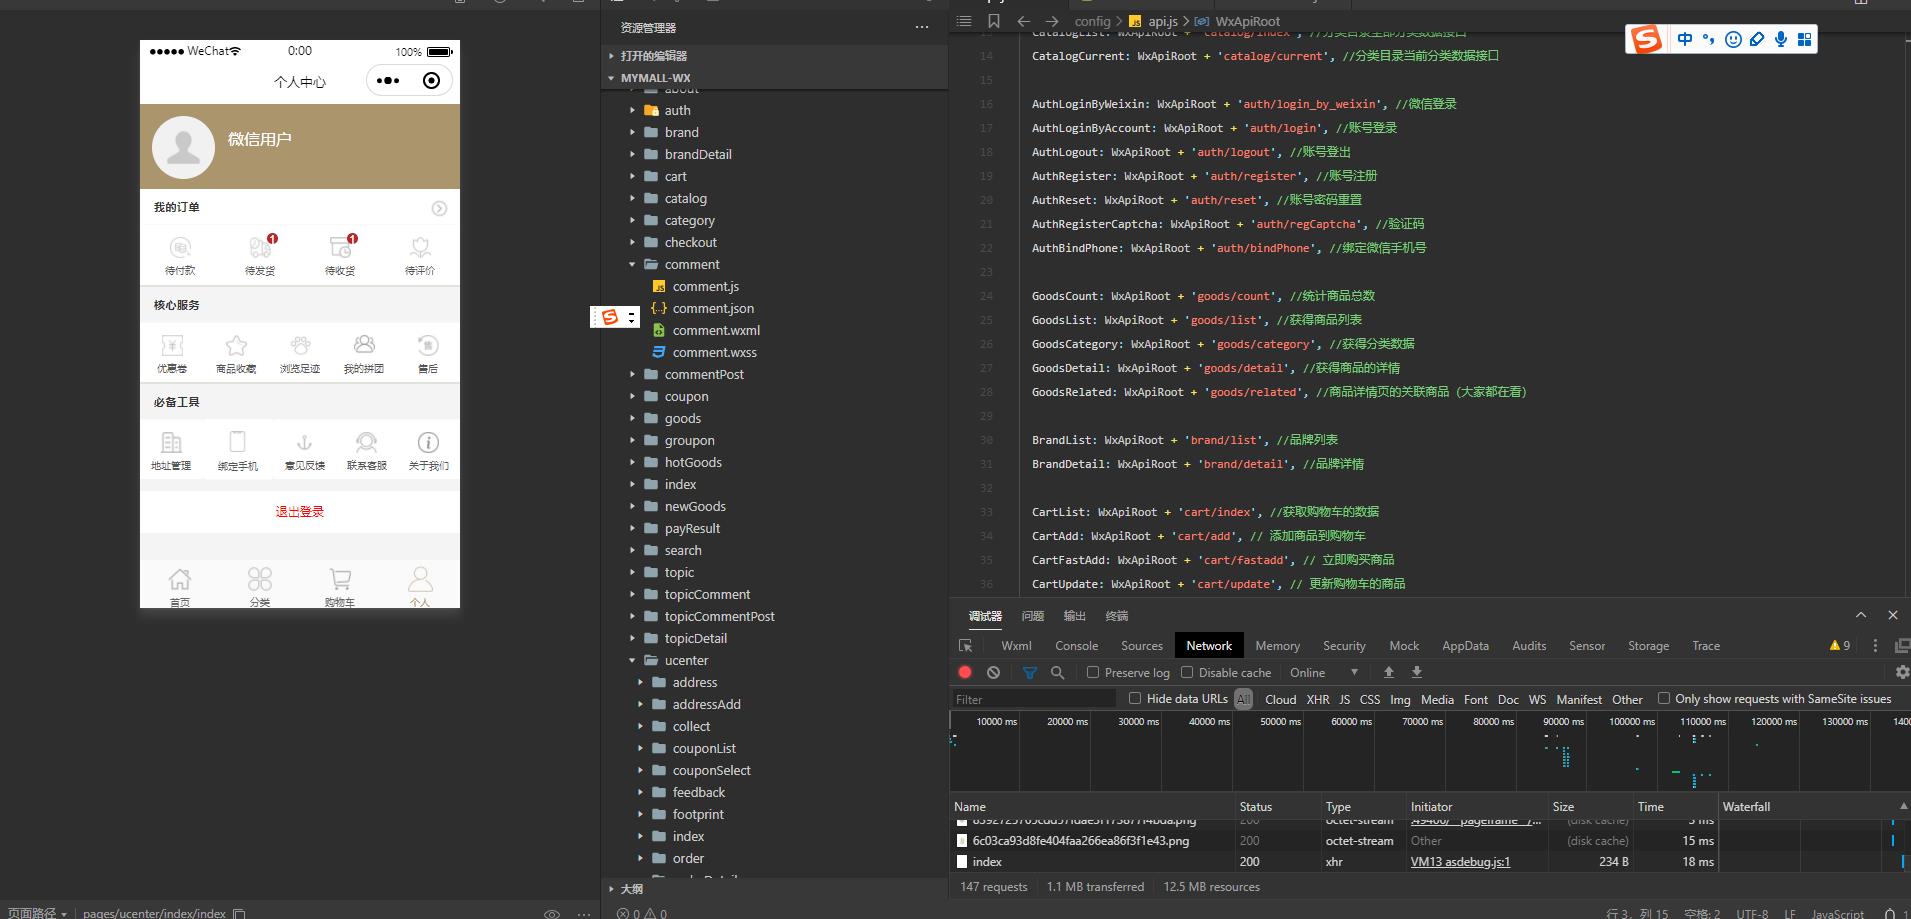Check the Hide data URLs checkbox
Screen dimensions: 1911x919
click(1135, 698)
